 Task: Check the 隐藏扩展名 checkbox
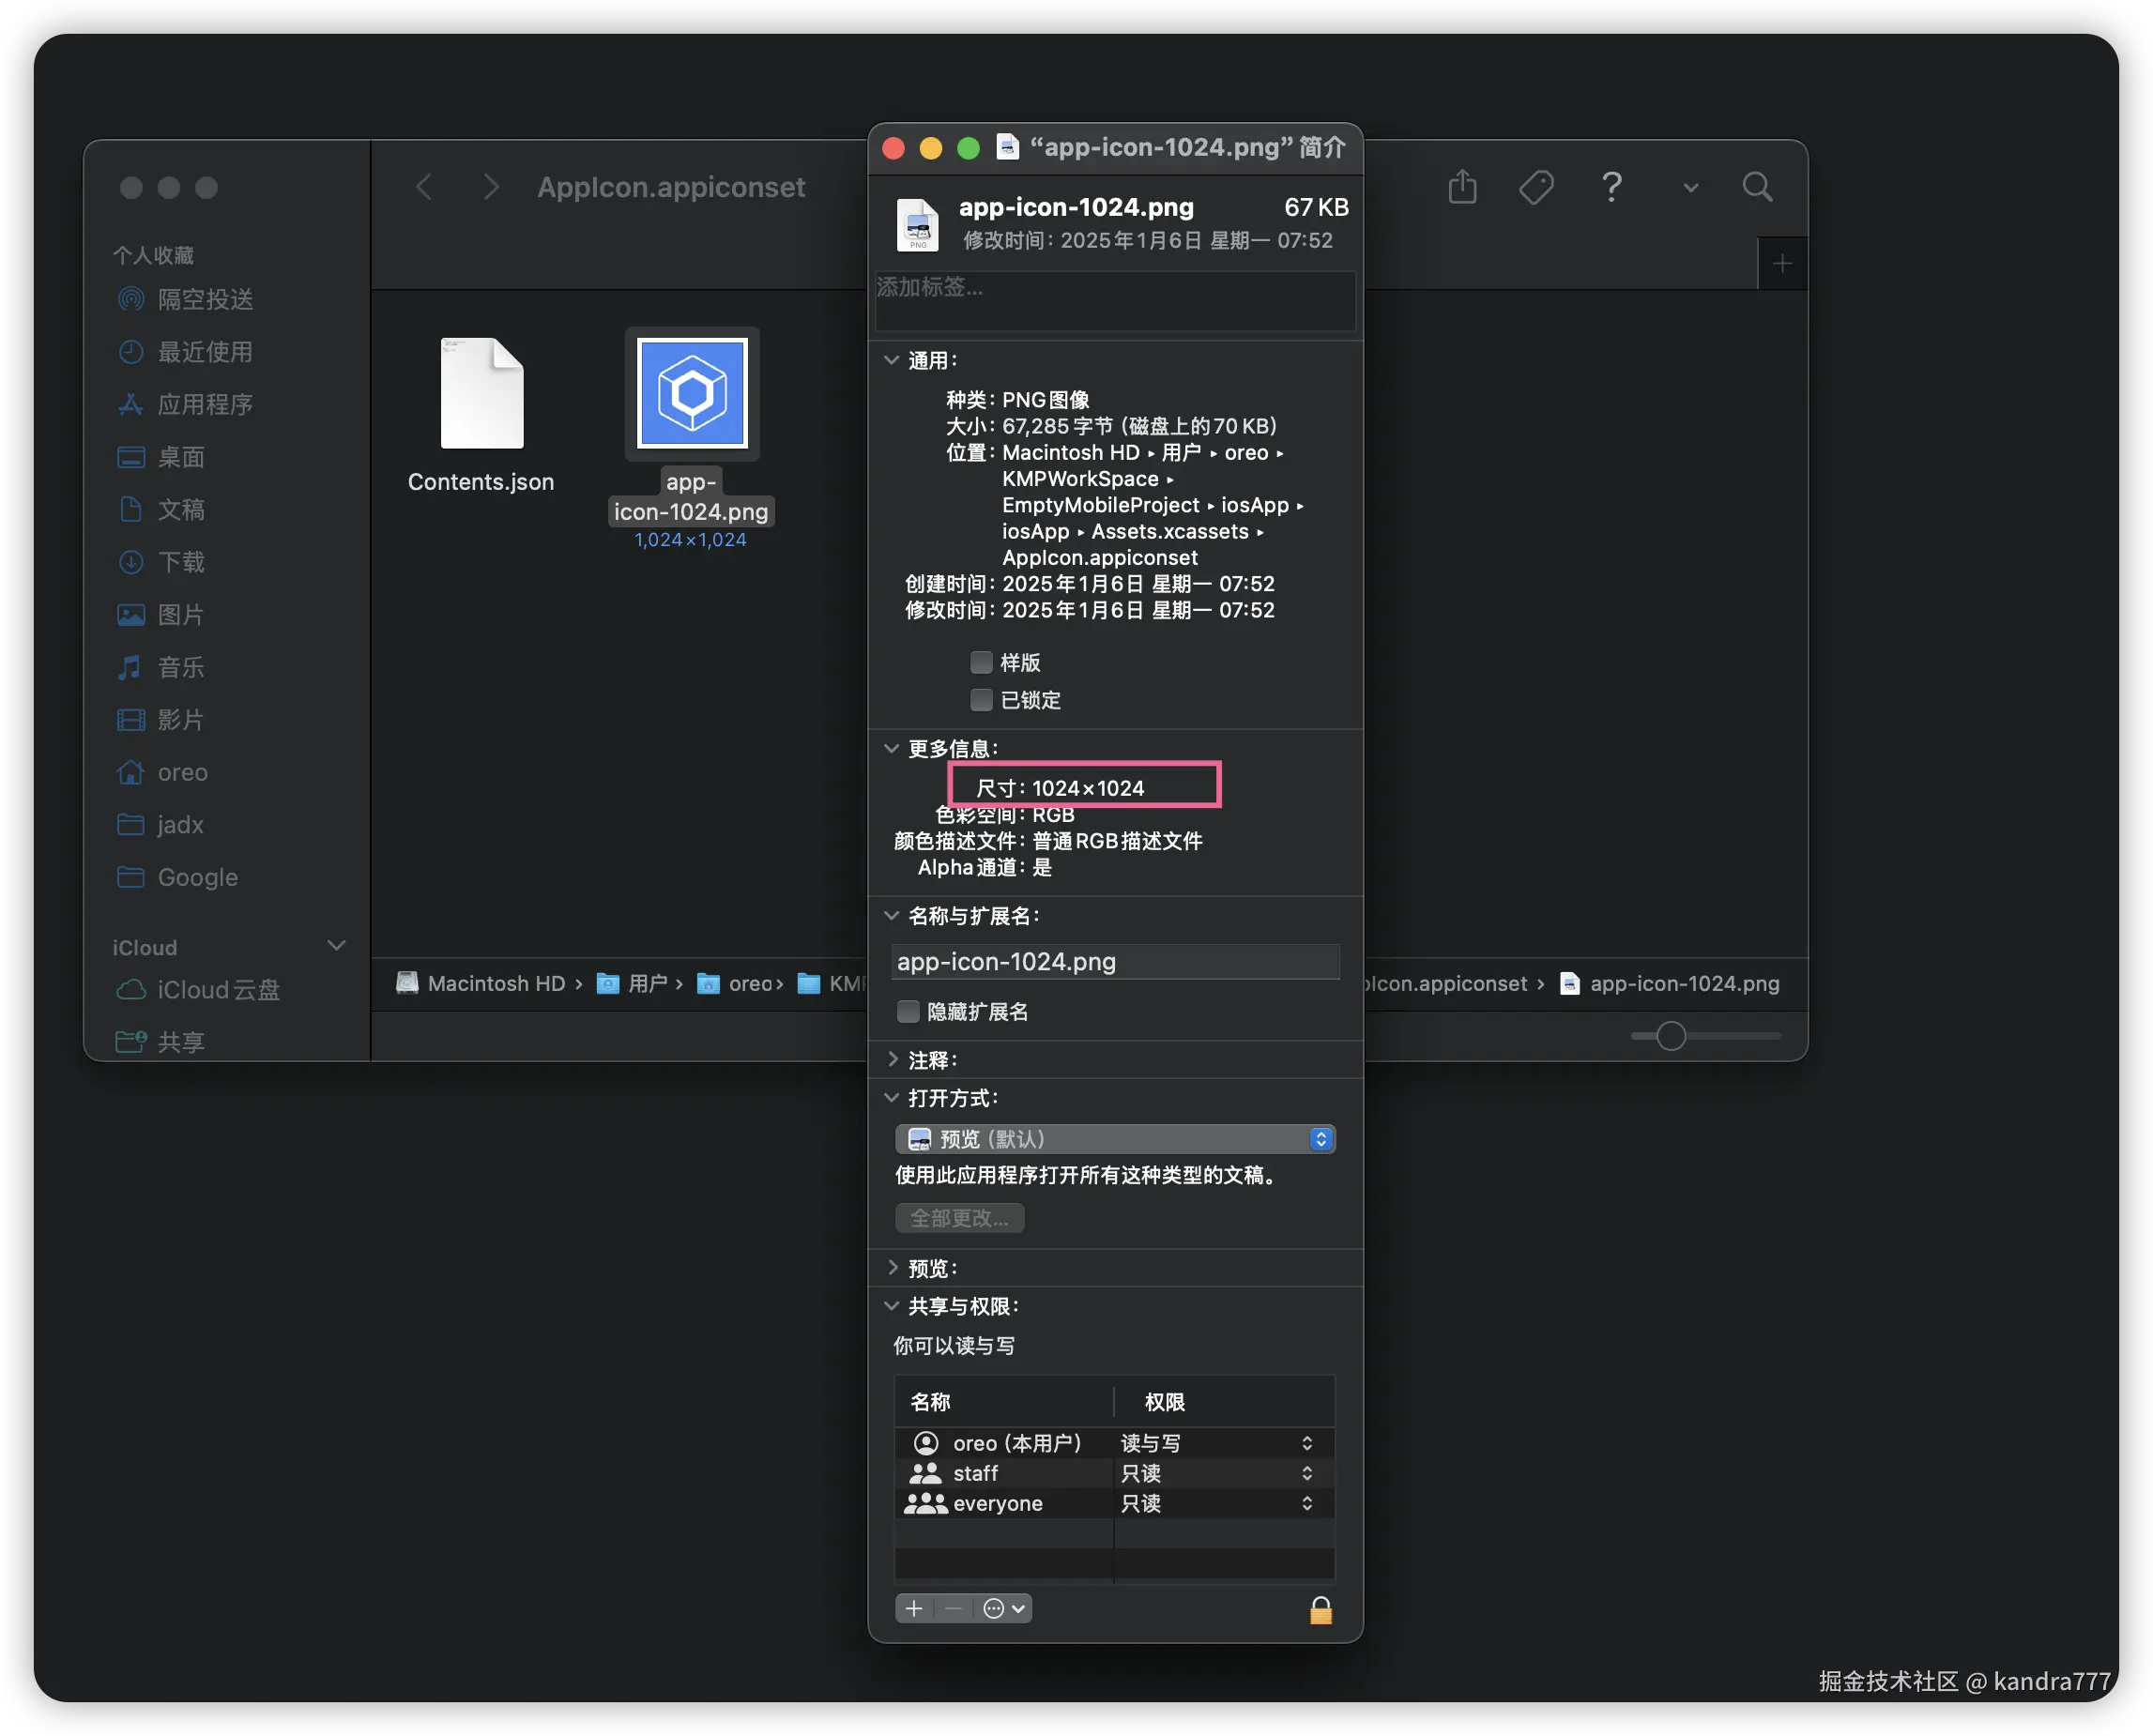coord(908,1011)
